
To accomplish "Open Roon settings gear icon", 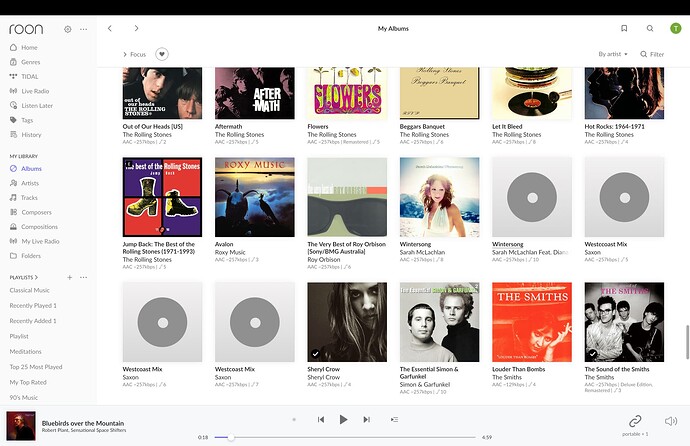I will tap(67, 29).
